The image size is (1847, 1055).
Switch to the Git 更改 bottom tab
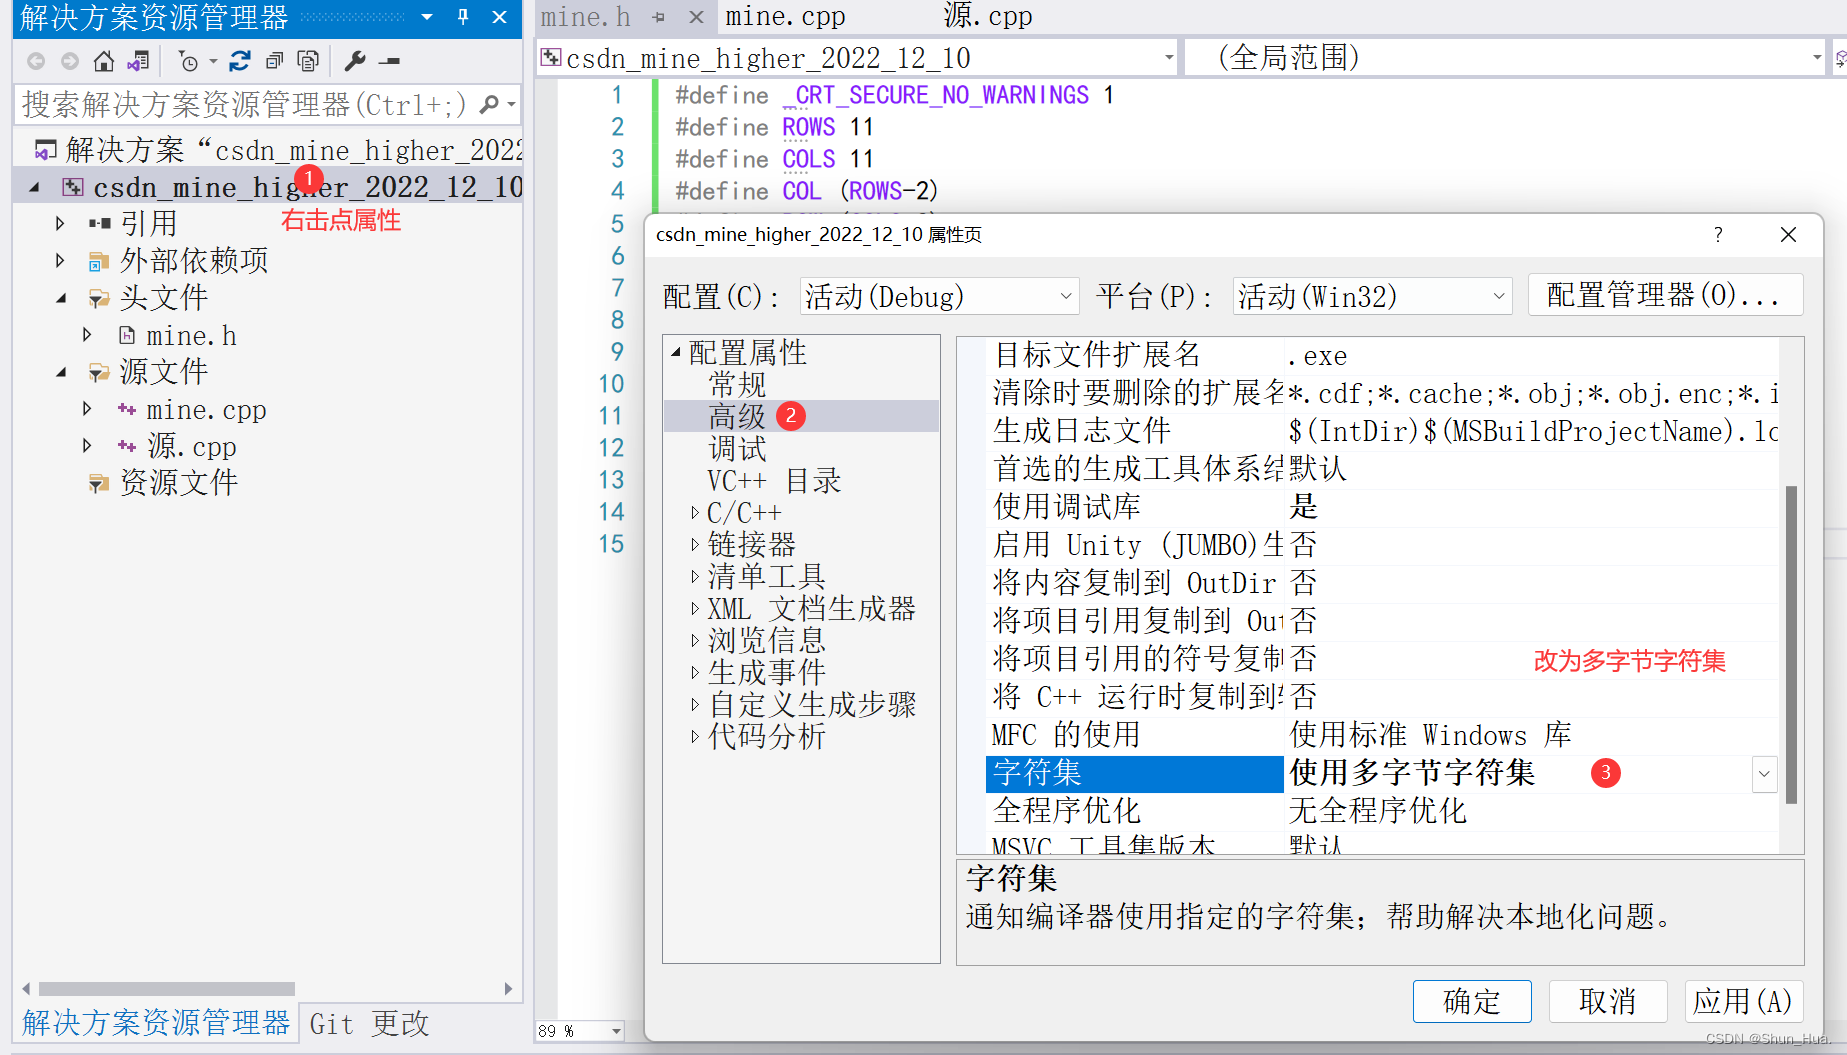click(x=369, y=1024)
